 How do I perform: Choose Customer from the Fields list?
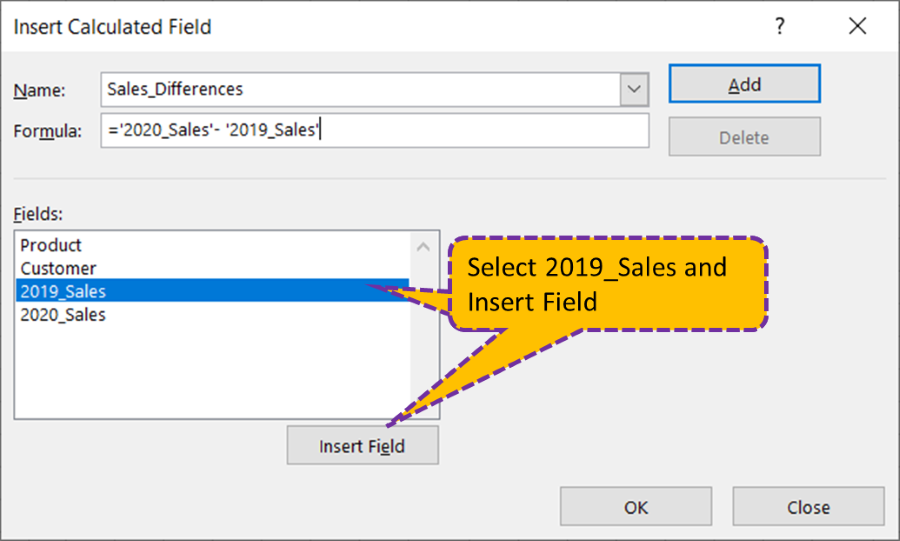click(x=59, y=268)
